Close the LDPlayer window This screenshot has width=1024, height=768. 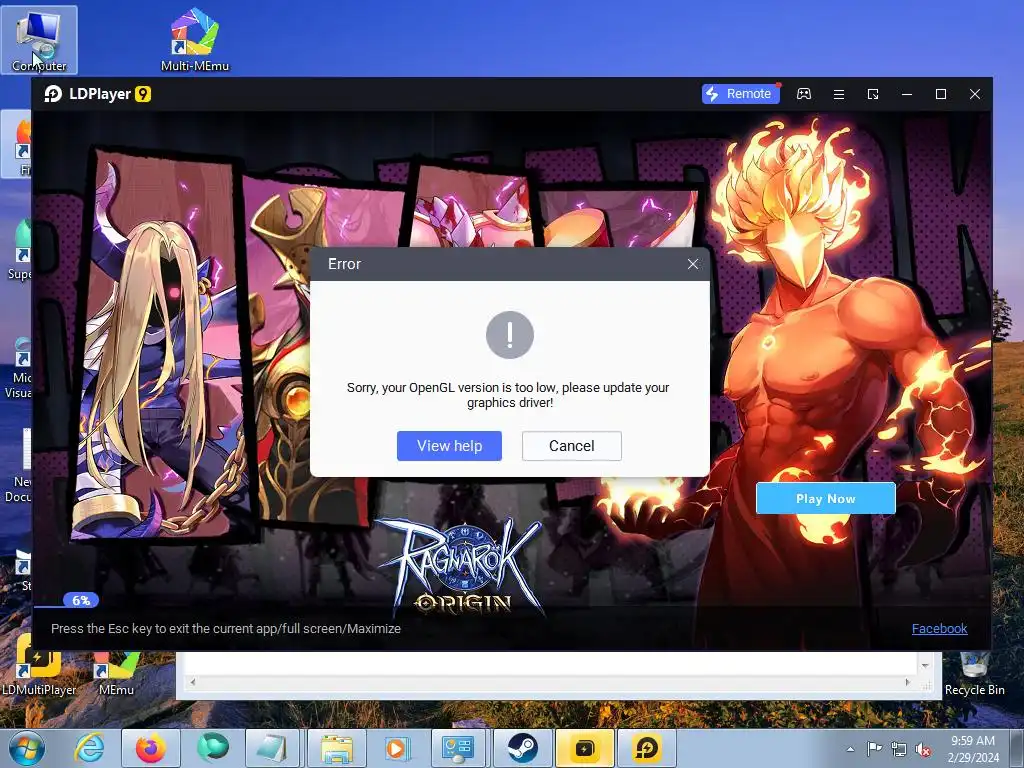975,95
